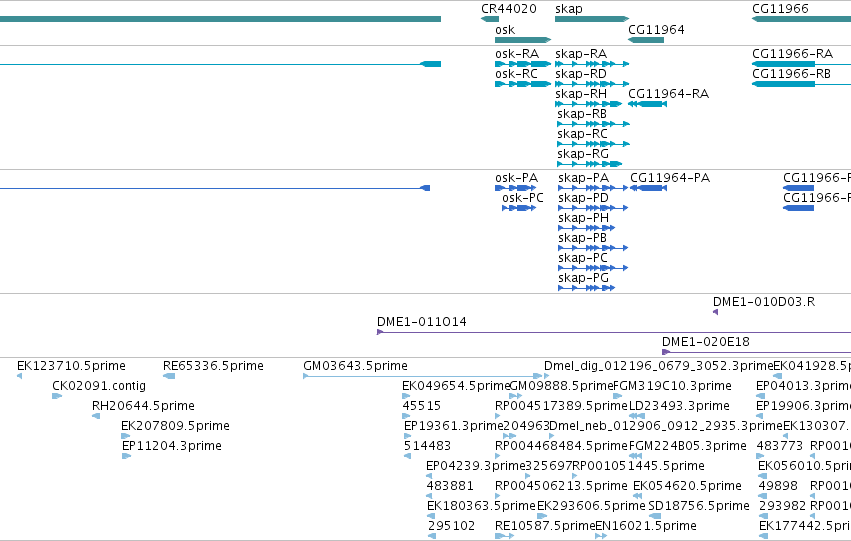Select the DME1-011O14 clone line

tap(614, 332)
